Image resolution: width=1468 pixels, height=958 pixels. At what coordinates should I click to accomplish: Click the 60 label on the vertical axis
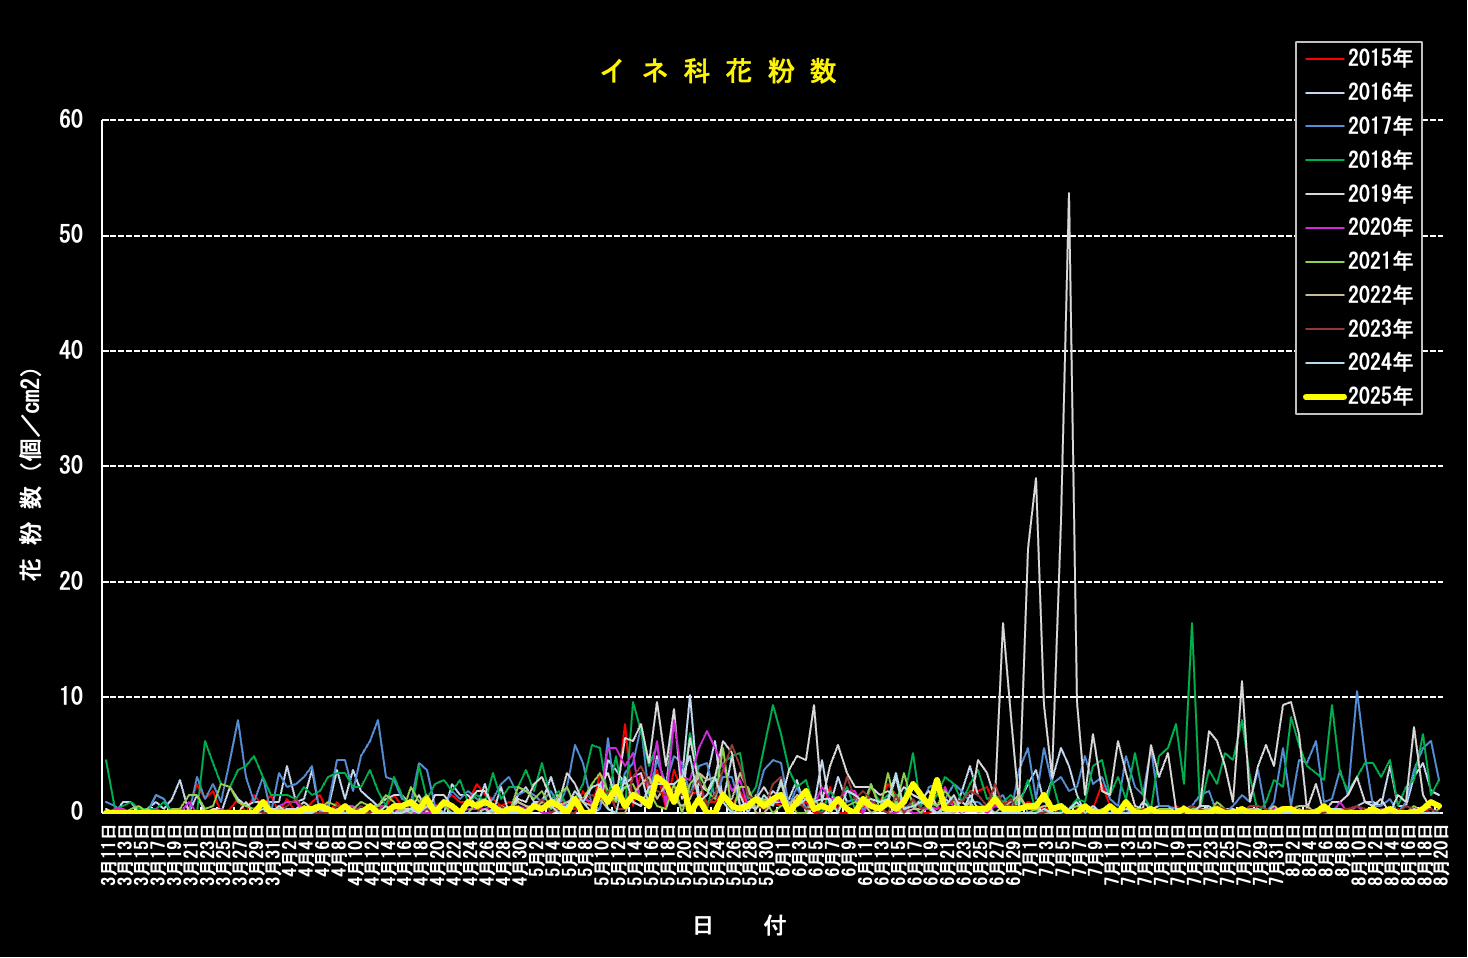71,120
